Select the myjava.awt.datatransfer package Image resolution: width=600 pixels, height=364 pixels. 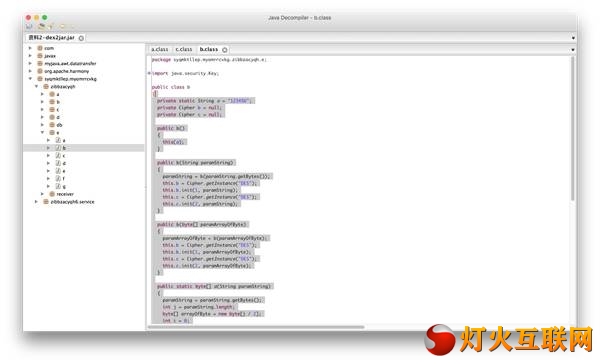point(70,63)
